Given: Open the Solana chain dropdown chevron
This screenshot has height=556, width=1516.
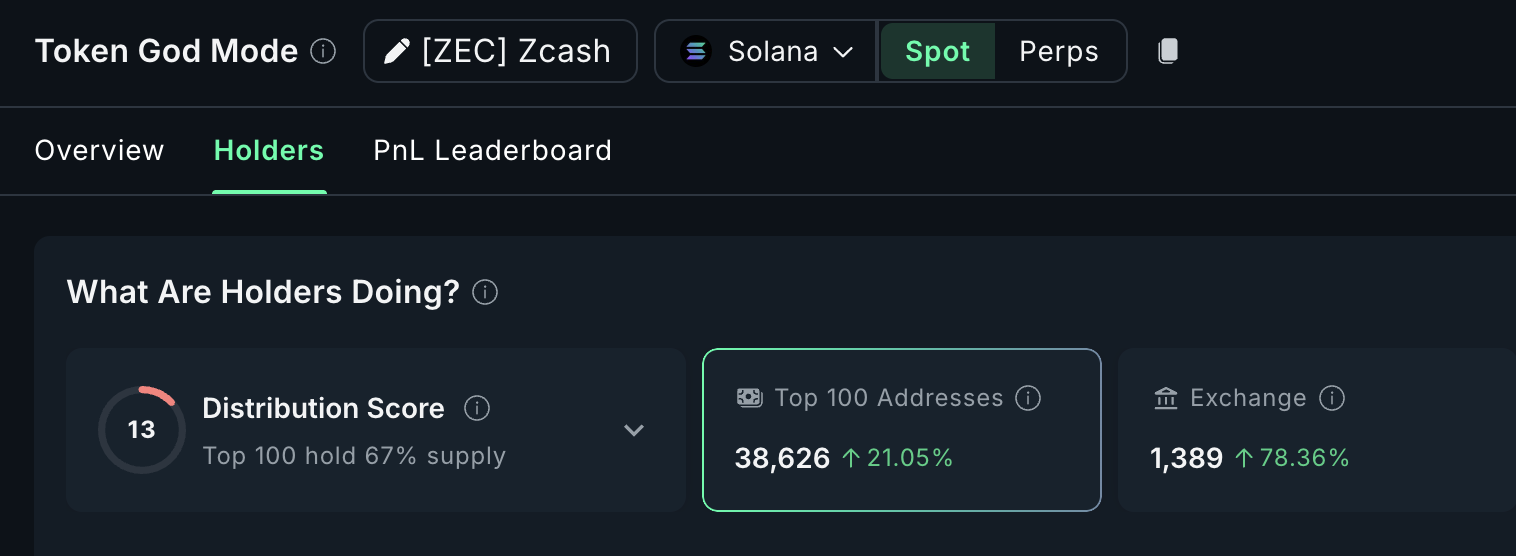Looking at the screenshot, I should pyautogui.click(x=843, y=51).
